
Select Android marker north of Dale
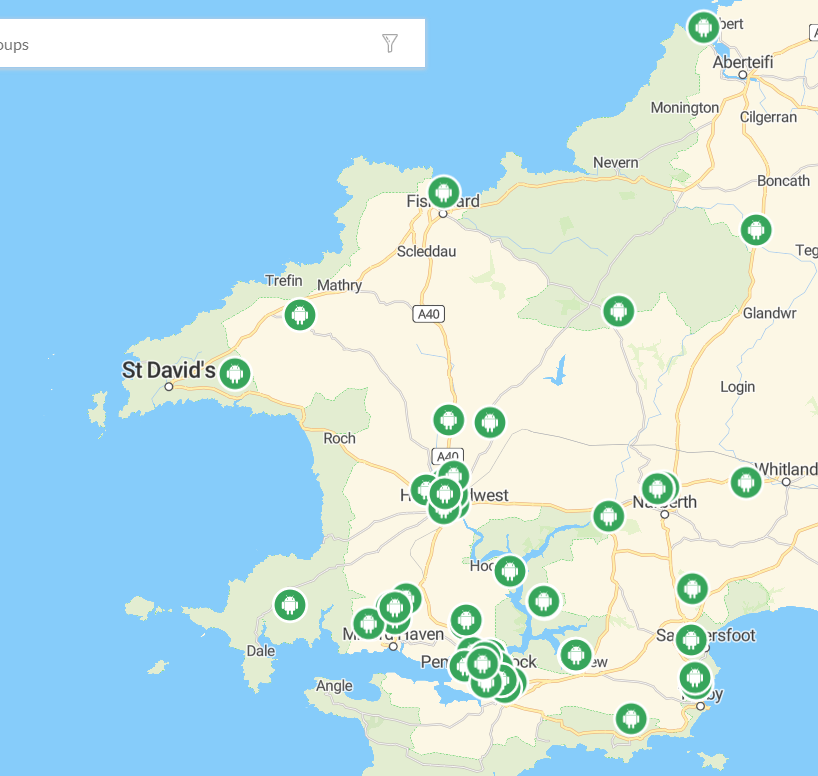290,605
